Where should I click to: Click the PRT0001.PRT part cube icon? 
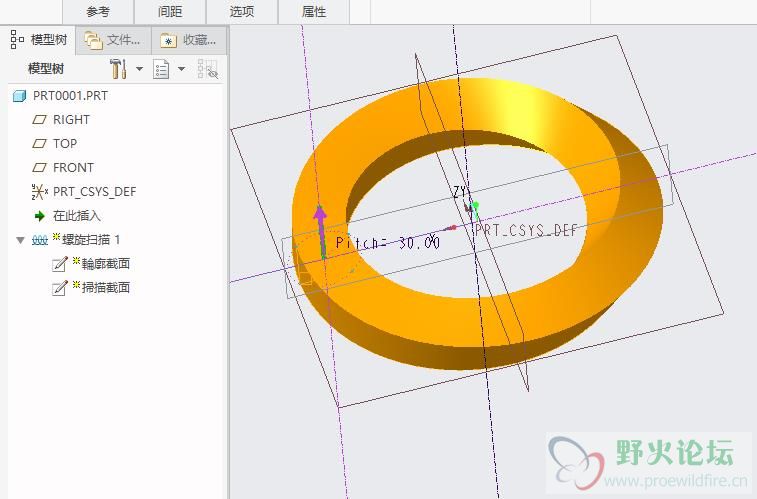click(x=20, y=96)
